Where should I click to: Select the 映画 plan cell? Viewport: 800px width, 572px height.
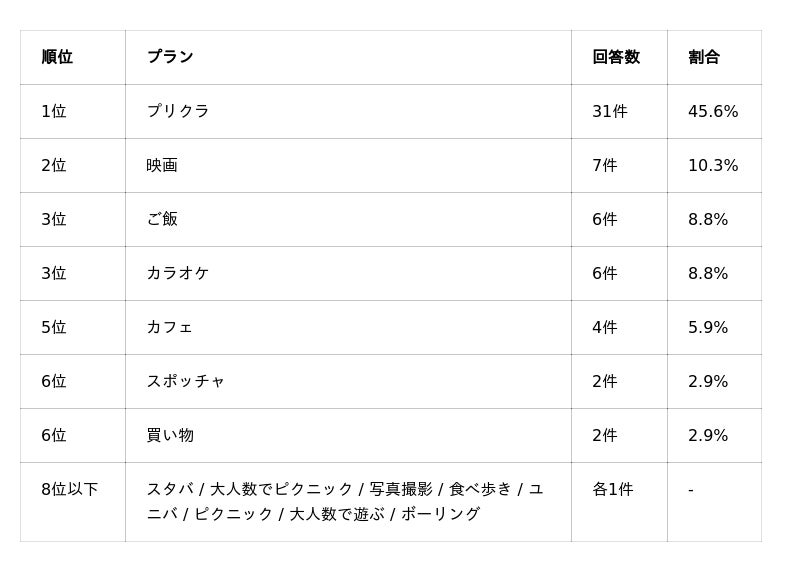point(162,165)
